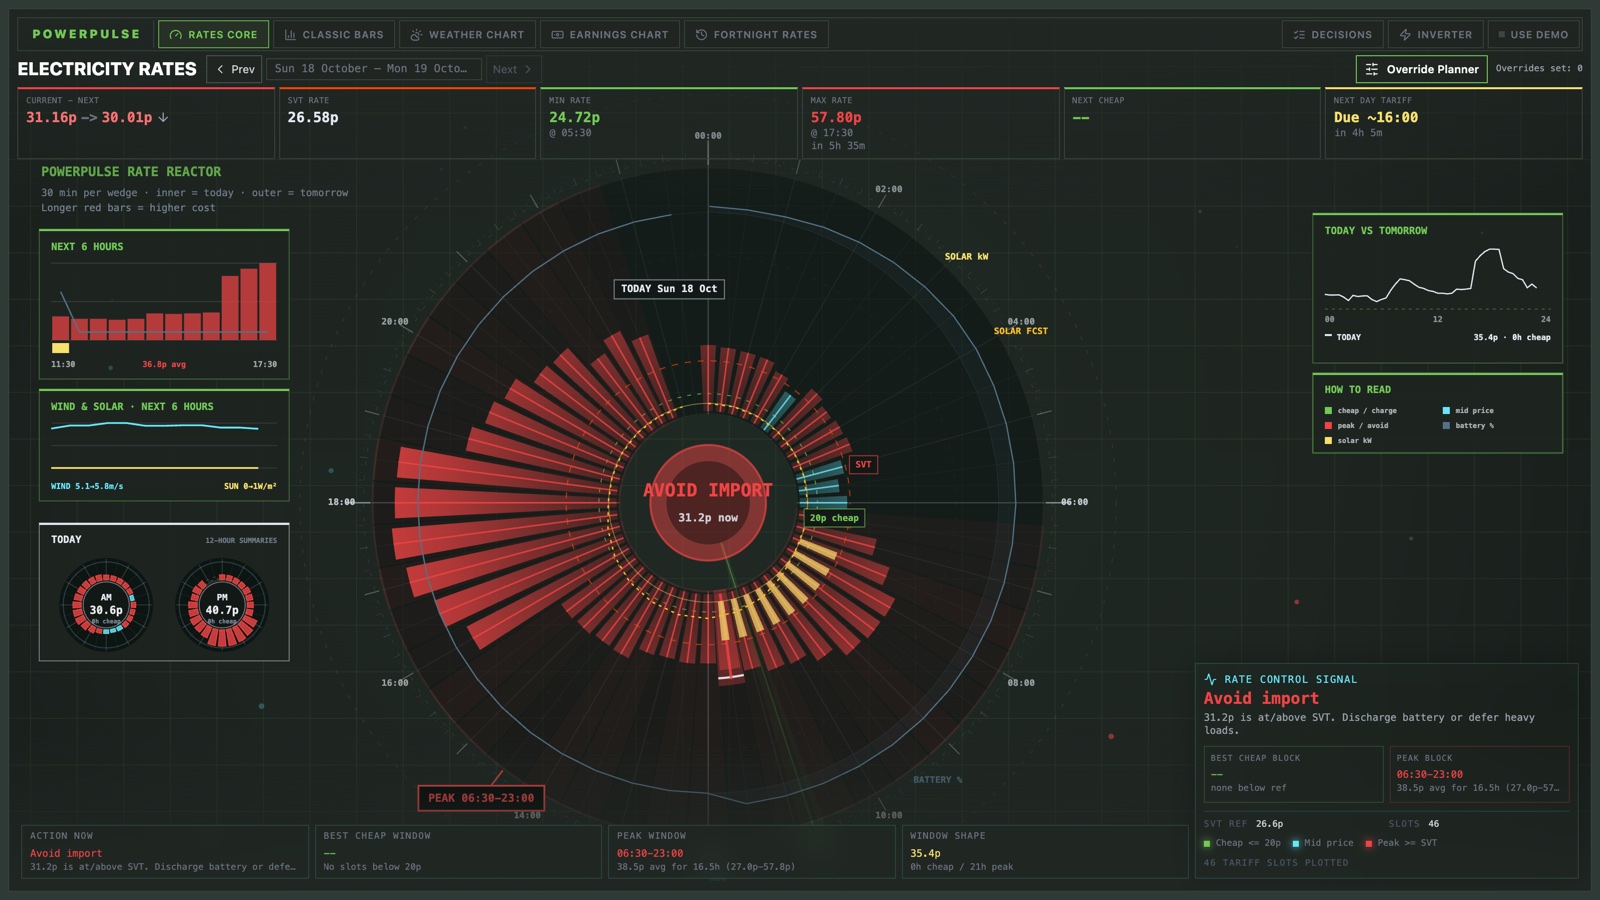Screen dimensions: 1600x900
Task: Click the PM 40.7p summary donut
Action: click(222, 606)
